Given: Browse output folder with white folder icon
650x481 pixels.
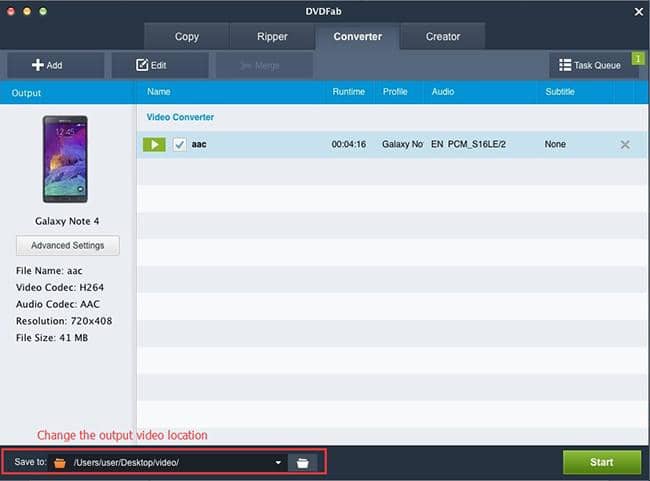Looking at the screenshot, I should tap(303, 462).
